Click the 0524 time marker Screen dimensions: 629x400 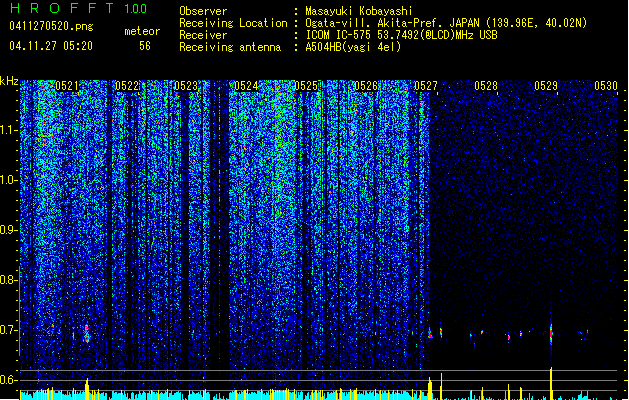coord(246,86)
